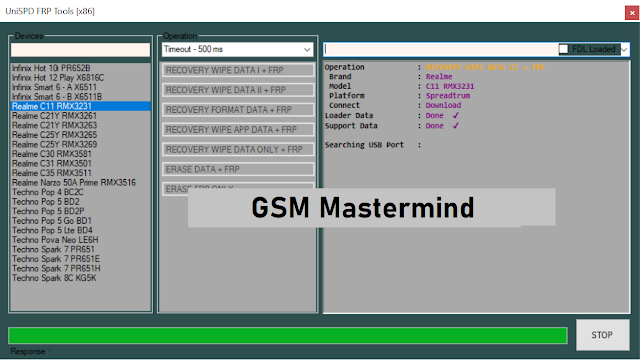The height and width of the screenshot is (360, 640).
Task: Select Realme C25Y RMX3265 device
Action: pyautogui.click(x=80, y=135)
